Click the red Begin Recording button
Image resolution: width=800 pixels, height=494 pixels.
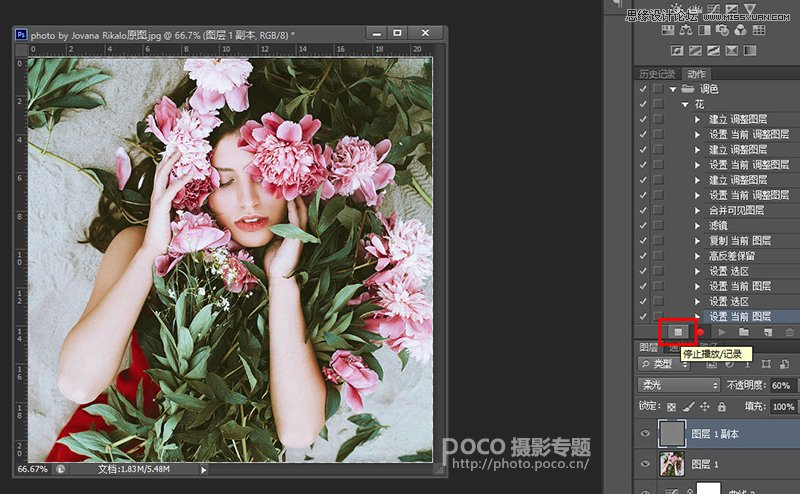pyautogui.click(x=701, y=332)
